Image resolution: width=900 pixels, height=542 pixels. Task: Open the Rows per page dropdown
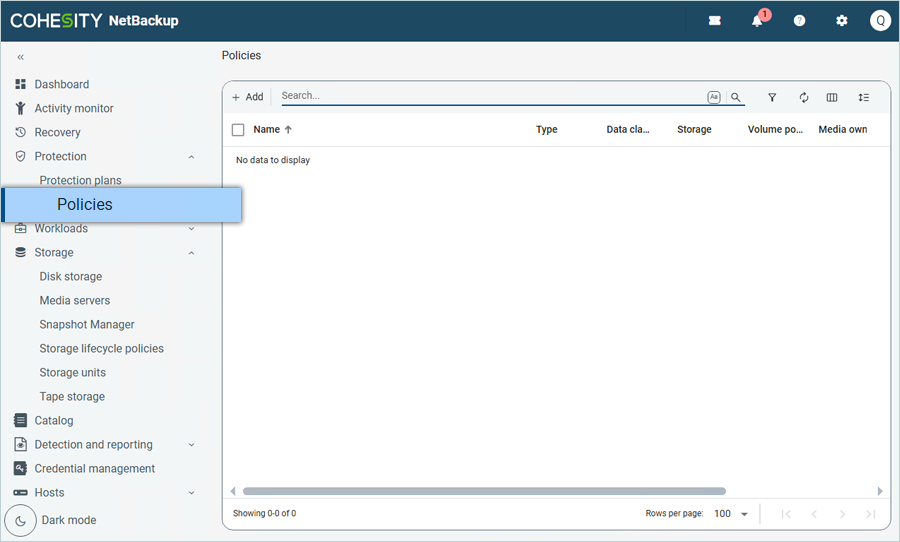733,514
